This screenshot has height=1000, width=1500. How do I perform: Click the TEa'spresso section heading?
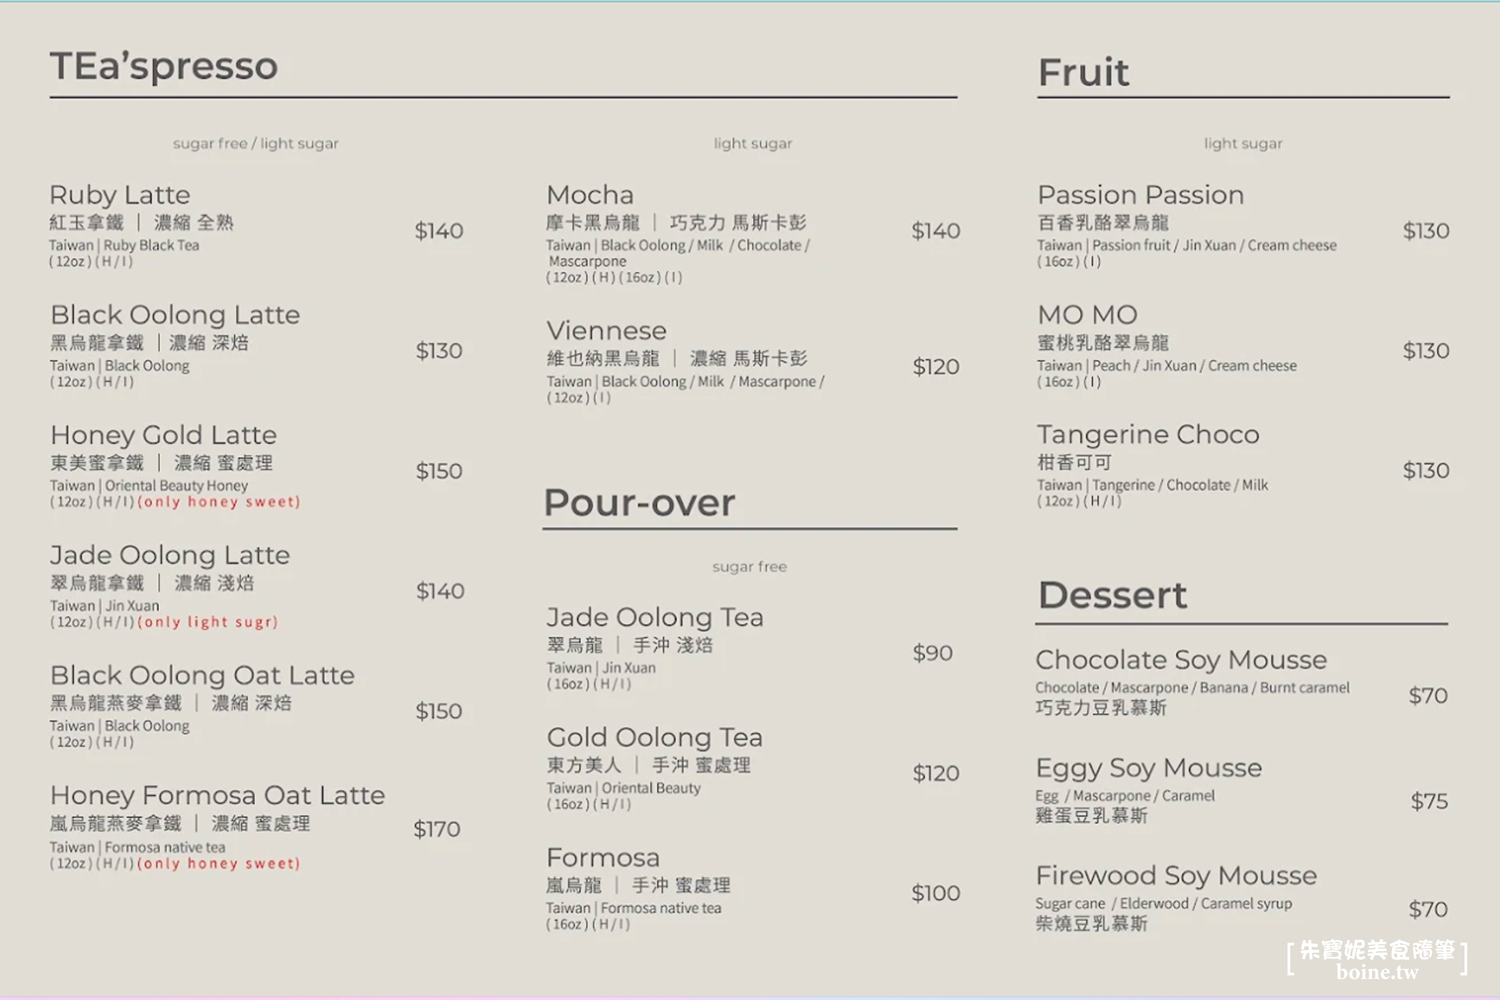(164, 66)
